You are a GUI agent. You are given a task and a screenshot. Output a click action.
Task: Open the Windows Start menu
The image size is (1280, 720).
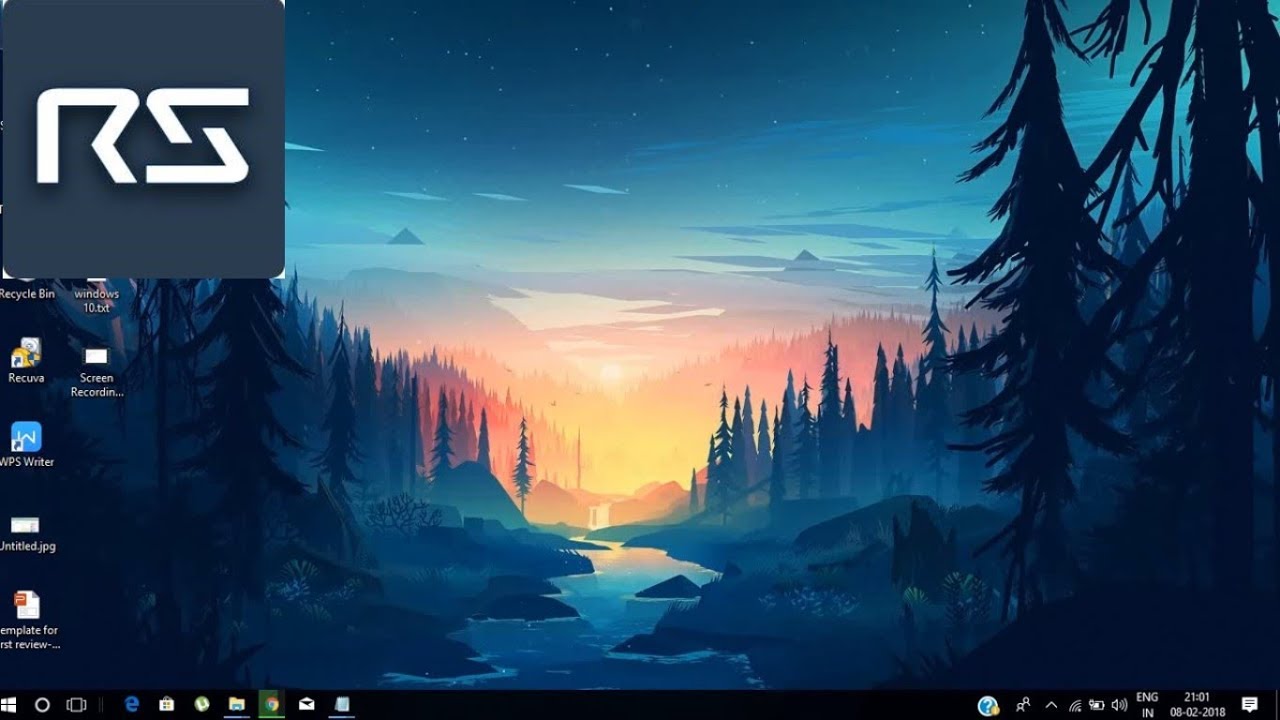[x=9, y=704]
